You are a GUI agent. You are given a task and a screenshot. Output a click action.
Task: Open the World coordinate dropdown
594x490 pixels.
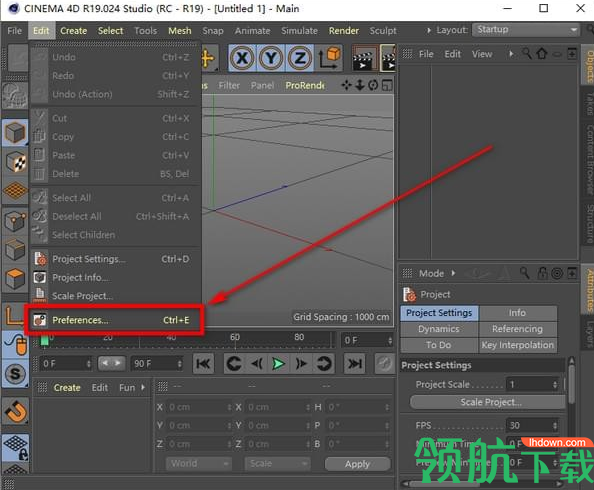199,463
